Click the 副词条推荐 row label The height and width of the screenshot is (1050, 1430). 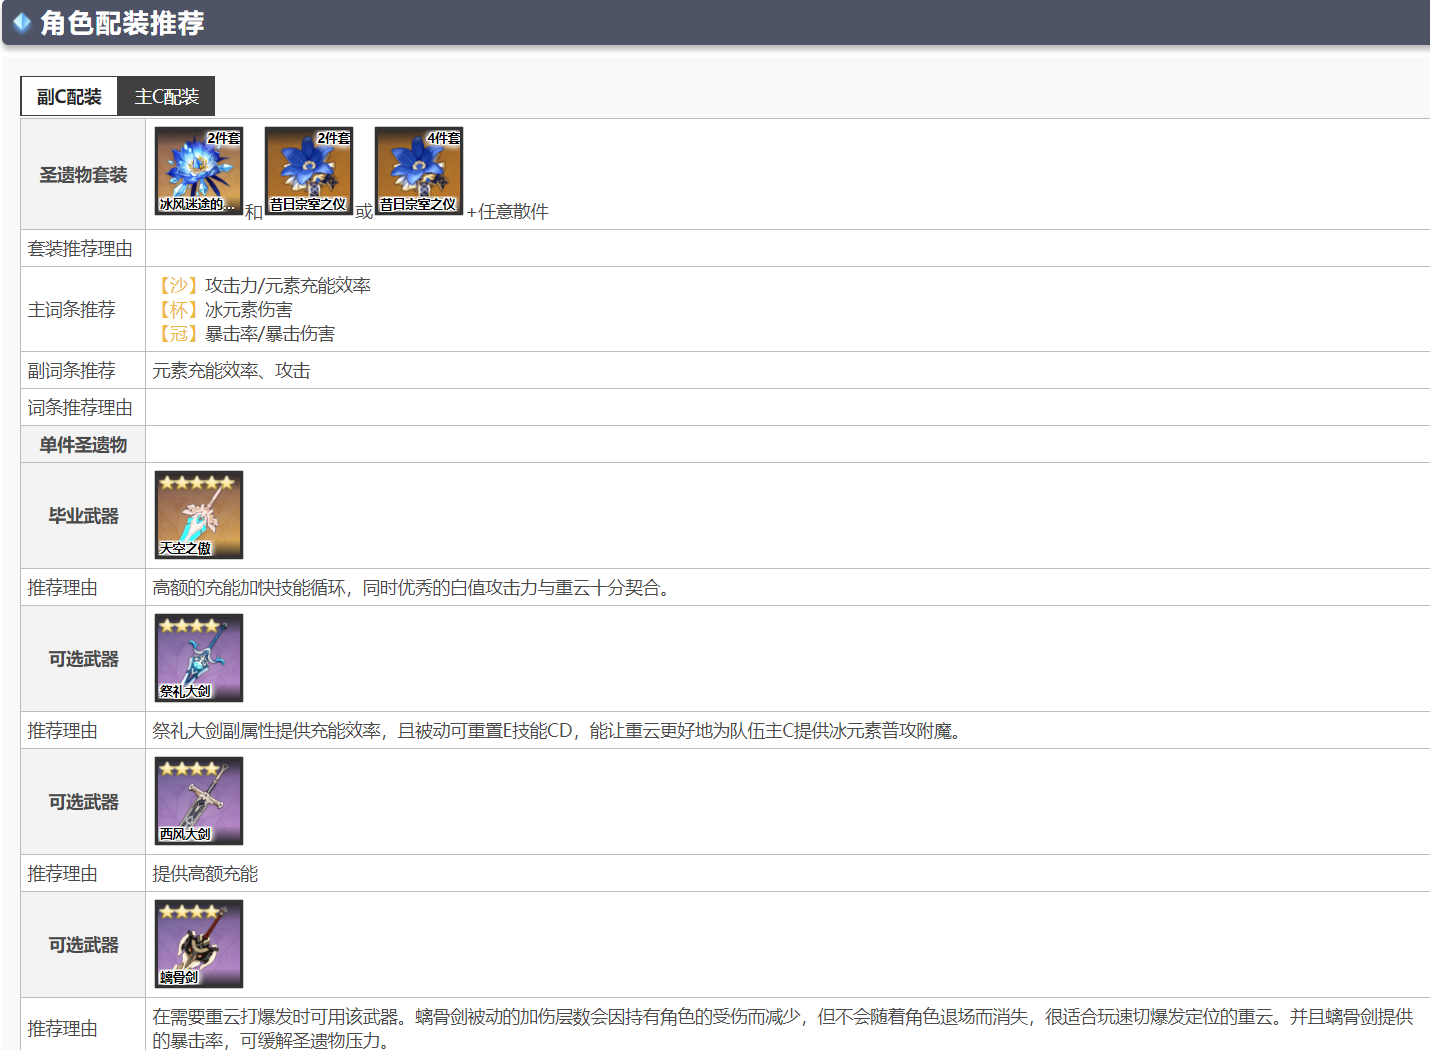click(x=71, y=371)
